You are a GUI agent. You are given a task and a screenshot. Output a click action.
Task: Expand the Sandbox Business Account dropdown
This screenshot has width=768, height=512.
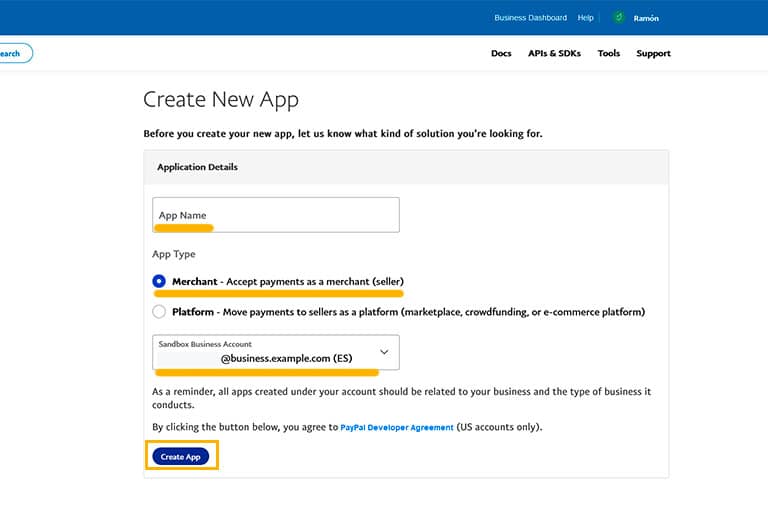276,352
